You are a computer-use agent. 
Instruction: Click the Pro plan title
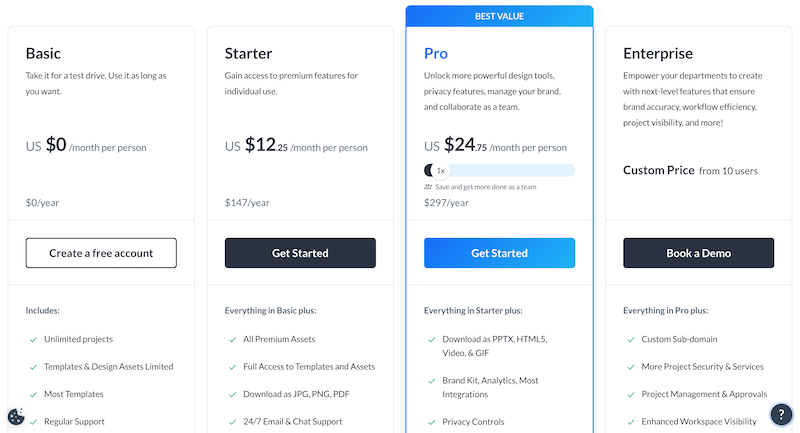[436, 53]
